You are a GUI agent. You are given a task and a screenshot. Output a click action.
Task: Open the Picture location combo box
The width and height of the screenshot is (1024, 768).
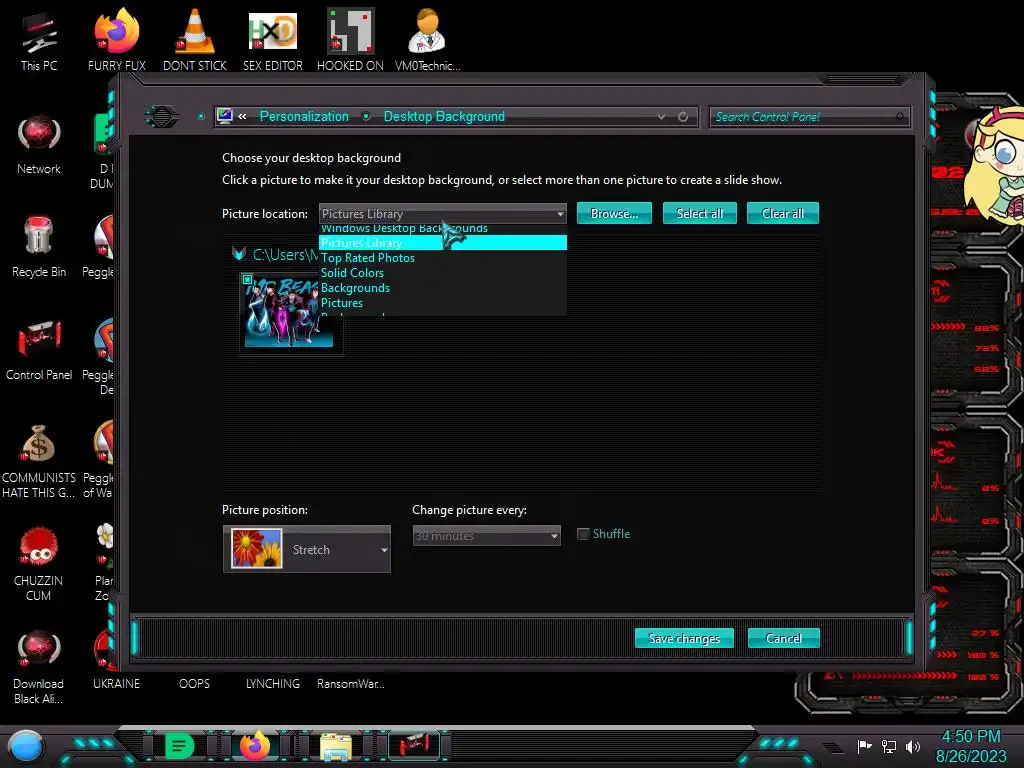pos(442,214)
